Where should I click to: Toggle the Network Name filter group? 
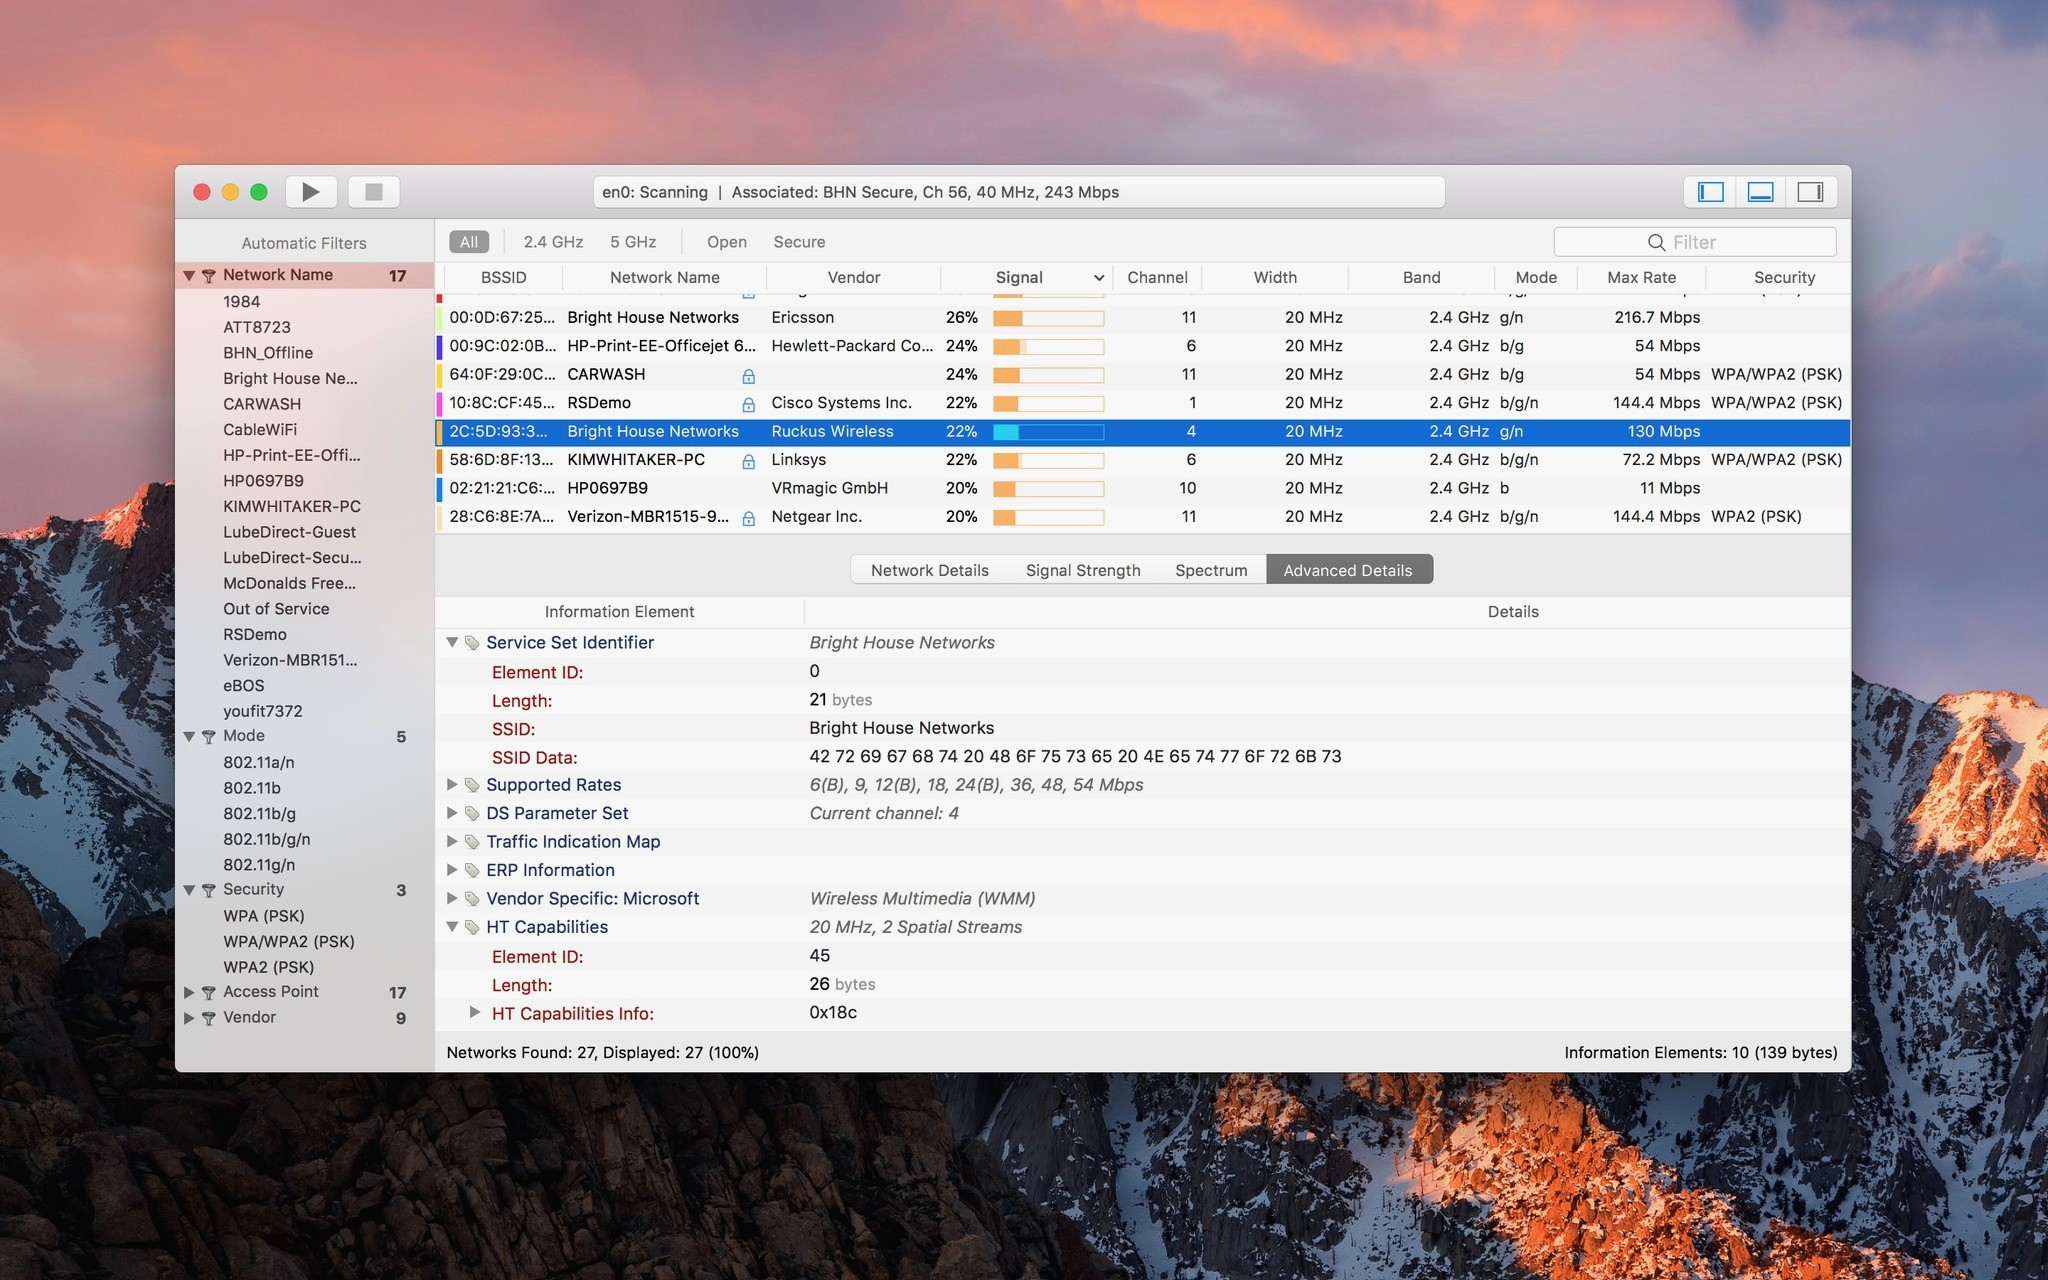pyautogui.click(x=187, y=273)
